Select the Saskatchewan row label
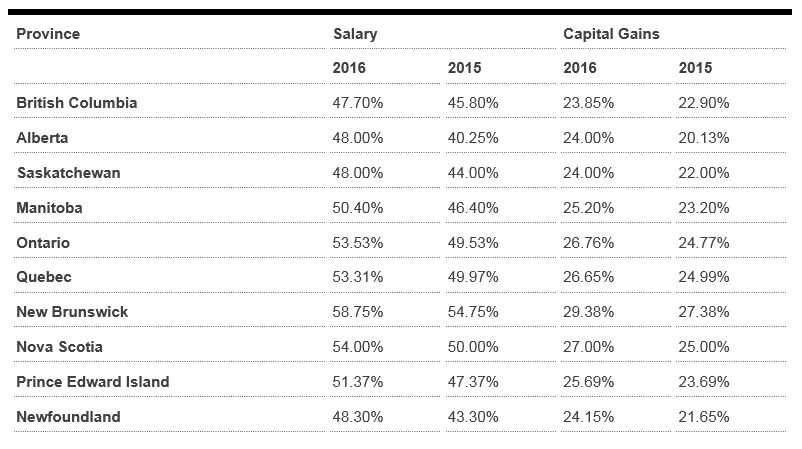Image resolution: width=802 pixels, height=449 pixels. [x=68, y=173]
